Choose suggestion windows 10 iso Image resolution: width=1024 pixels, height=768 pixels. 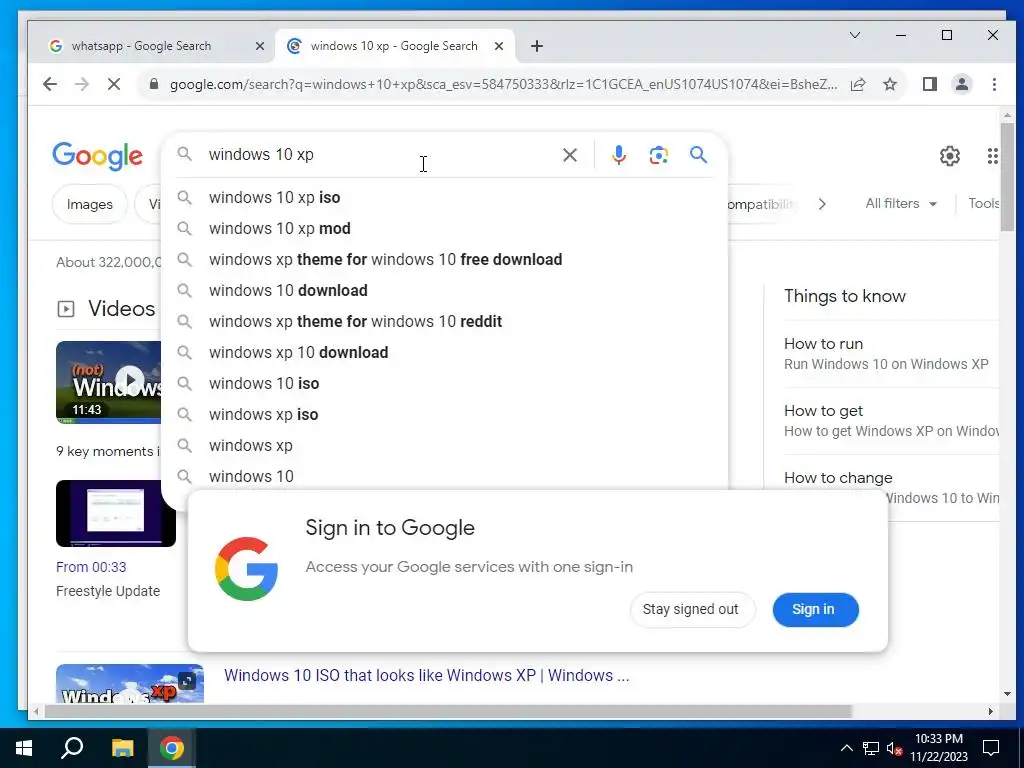click(444, 383)
